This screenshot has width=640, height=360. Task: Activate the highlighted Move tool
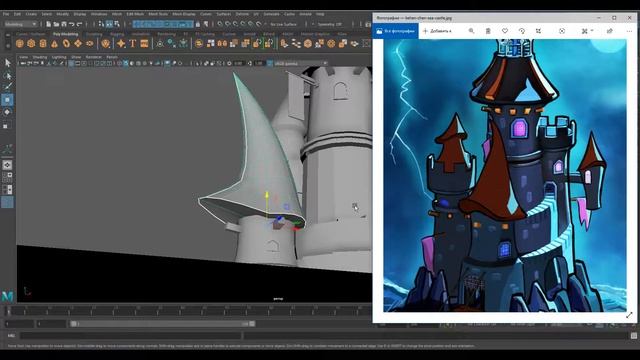point(7,100)
